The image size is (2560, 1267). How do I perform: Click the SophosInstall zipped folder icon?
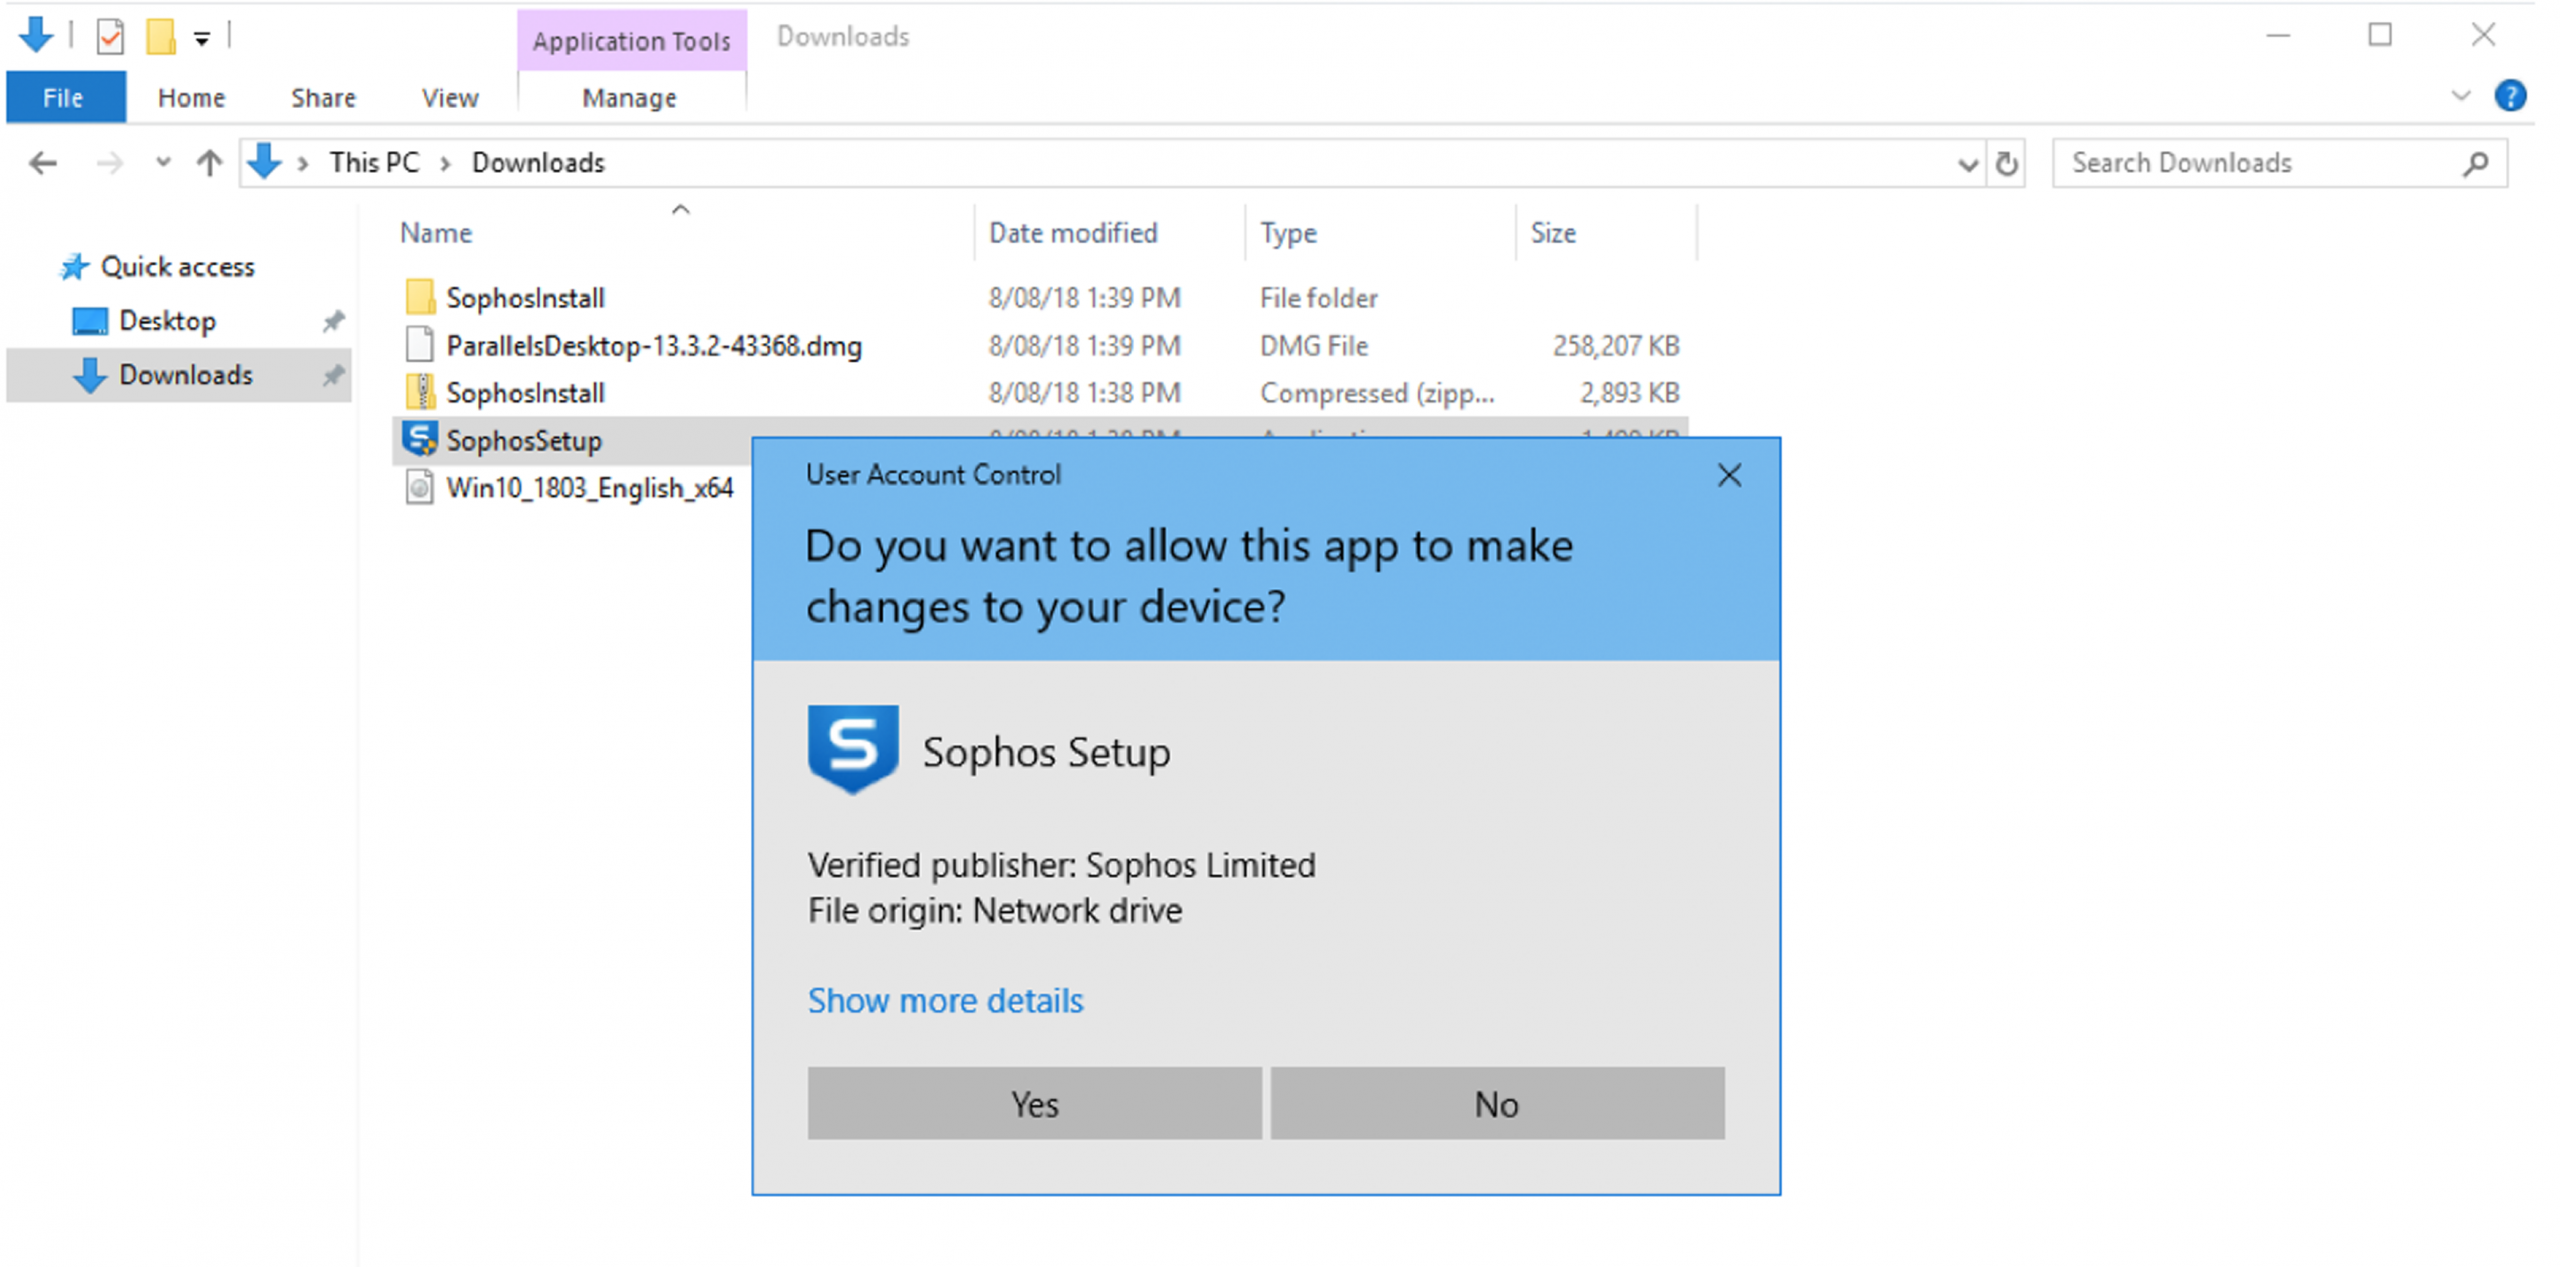click(x=420, y=392)
